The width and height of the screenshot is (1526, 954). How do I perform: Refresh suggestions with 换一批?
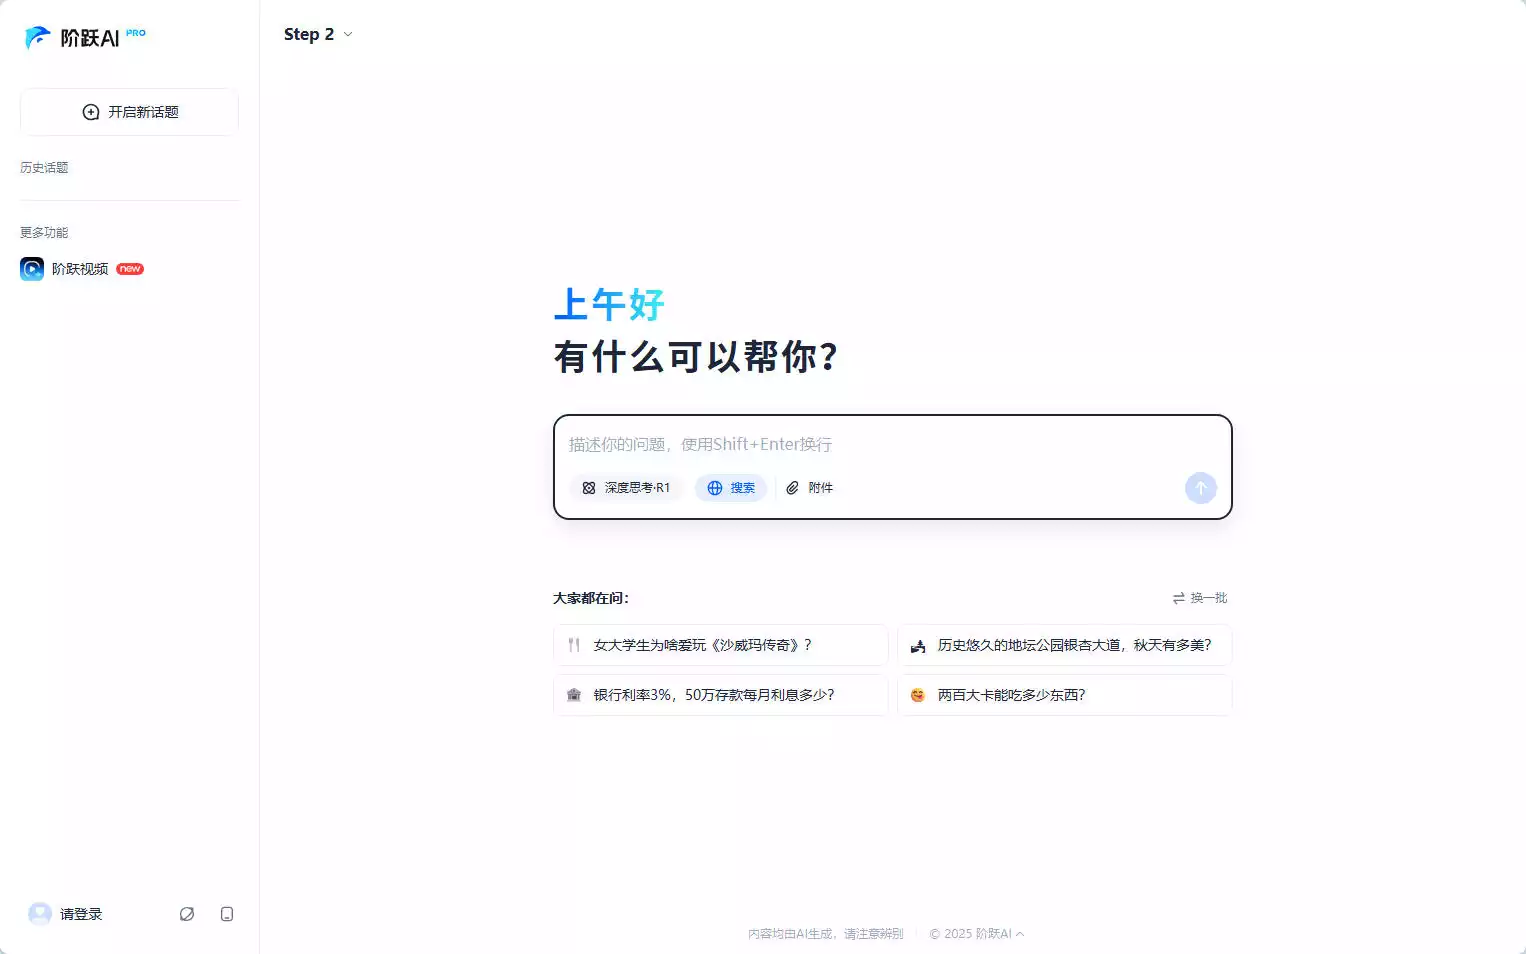click(1200, 598)
